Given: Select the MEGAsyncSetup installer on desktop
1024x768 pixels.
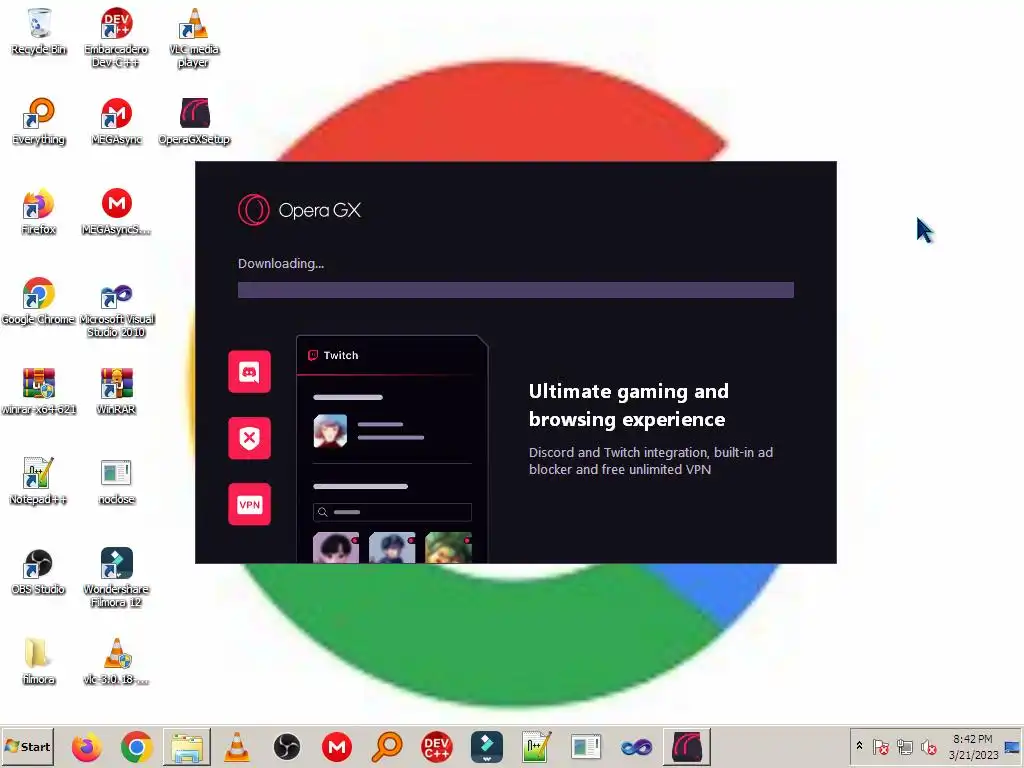Looking at the screenshot, I should (116, 212).
